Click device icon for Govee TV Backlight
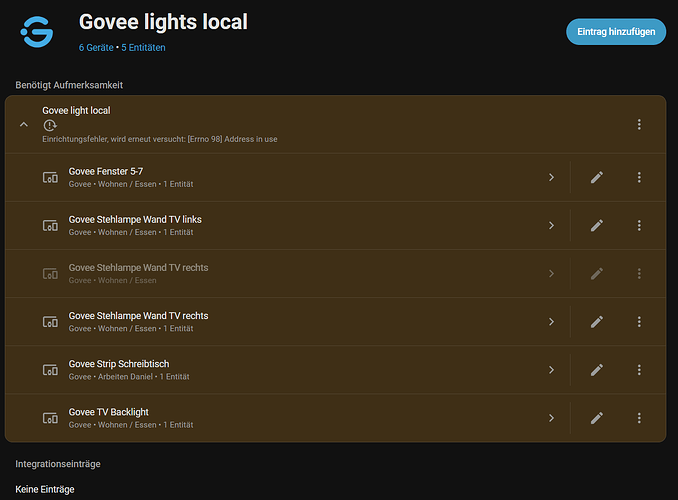Viewport: 678px width, 500px height. click(50, 418)
